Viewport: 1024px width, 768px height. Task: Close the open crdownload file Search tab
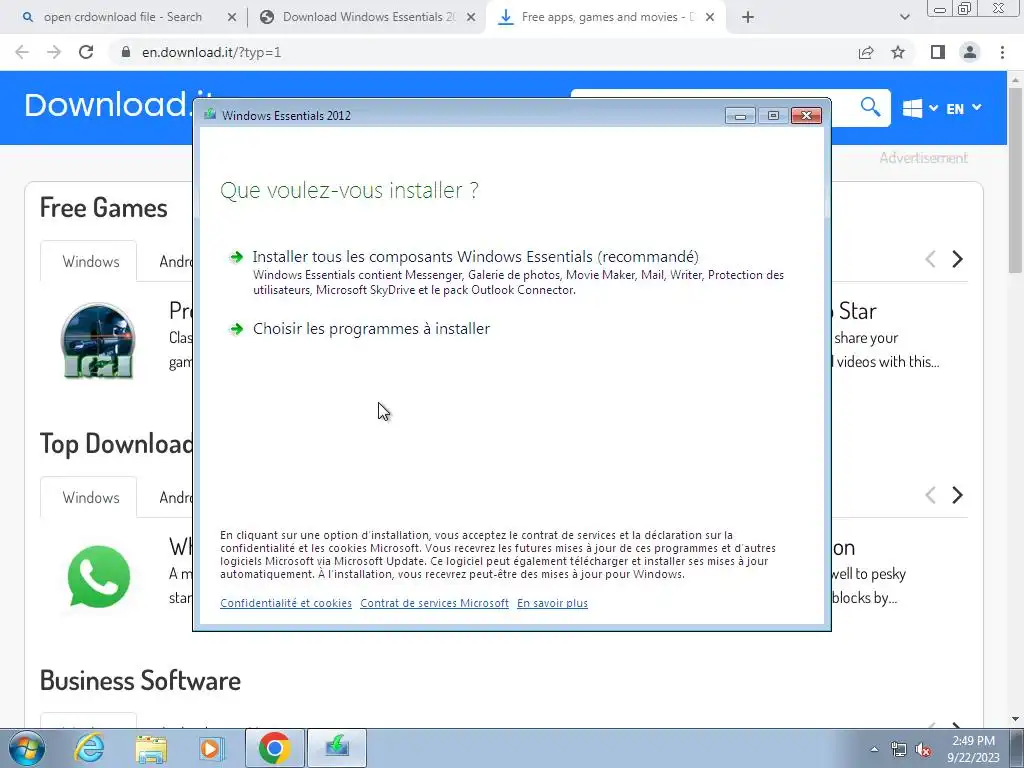231,18
